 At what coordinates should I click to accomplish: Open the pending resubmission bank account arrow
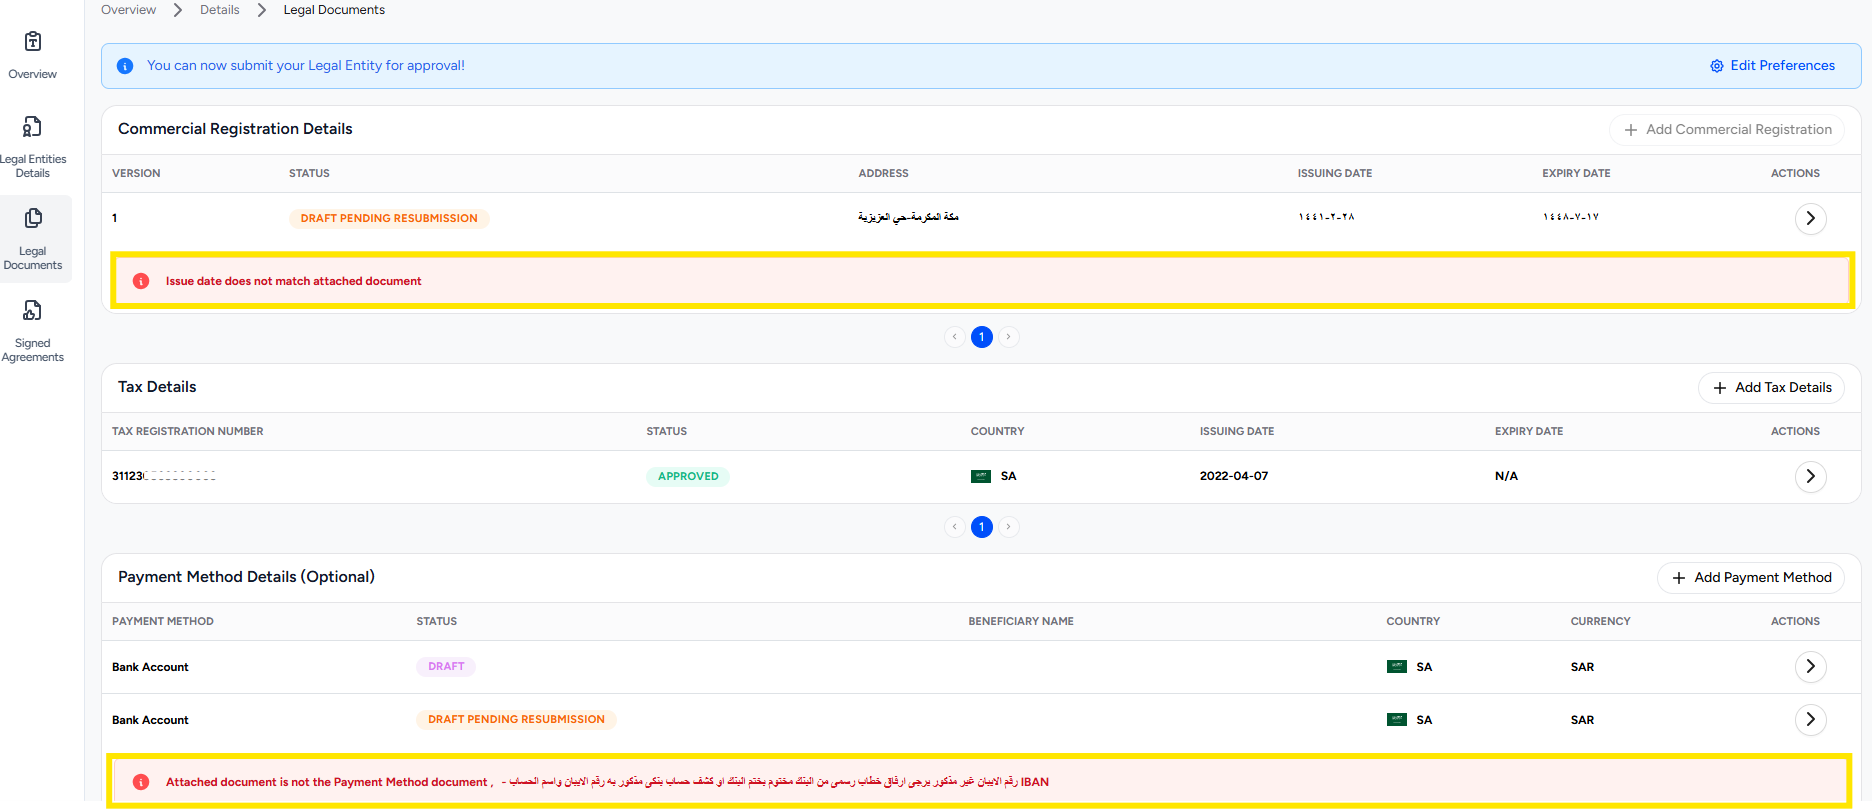pyautogui.click(x=1810, y=720)
